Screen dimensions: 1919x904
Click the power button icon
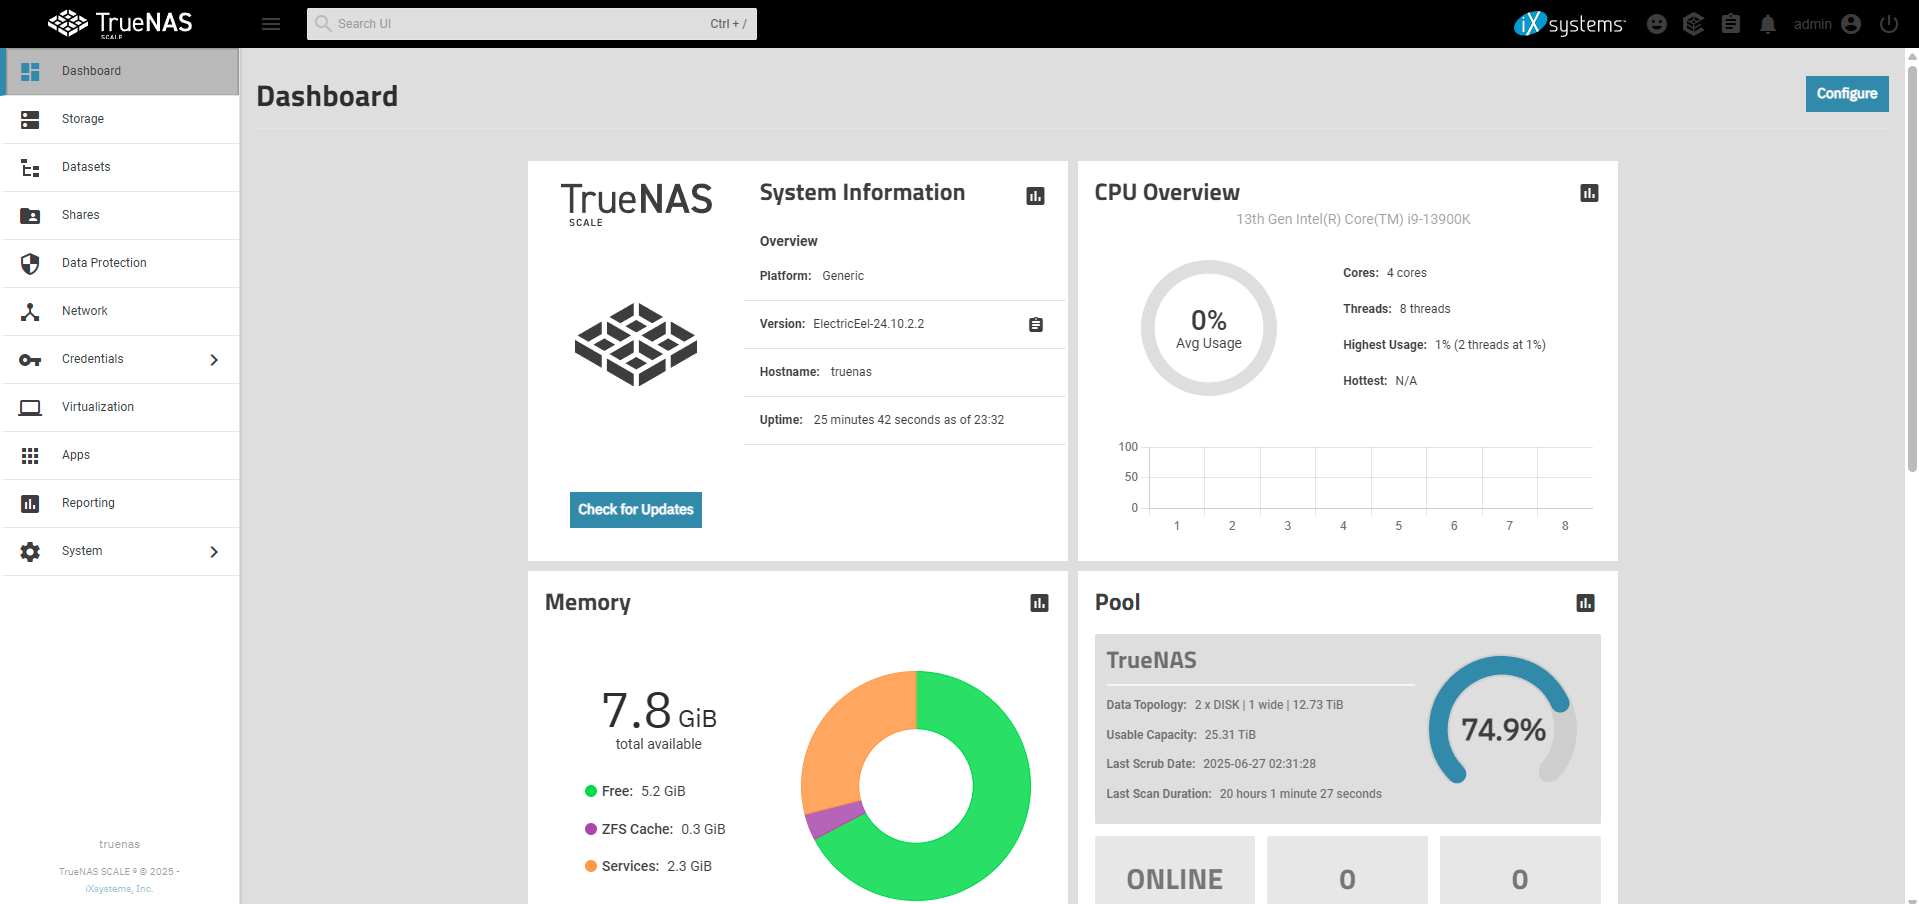[1889, 24]
